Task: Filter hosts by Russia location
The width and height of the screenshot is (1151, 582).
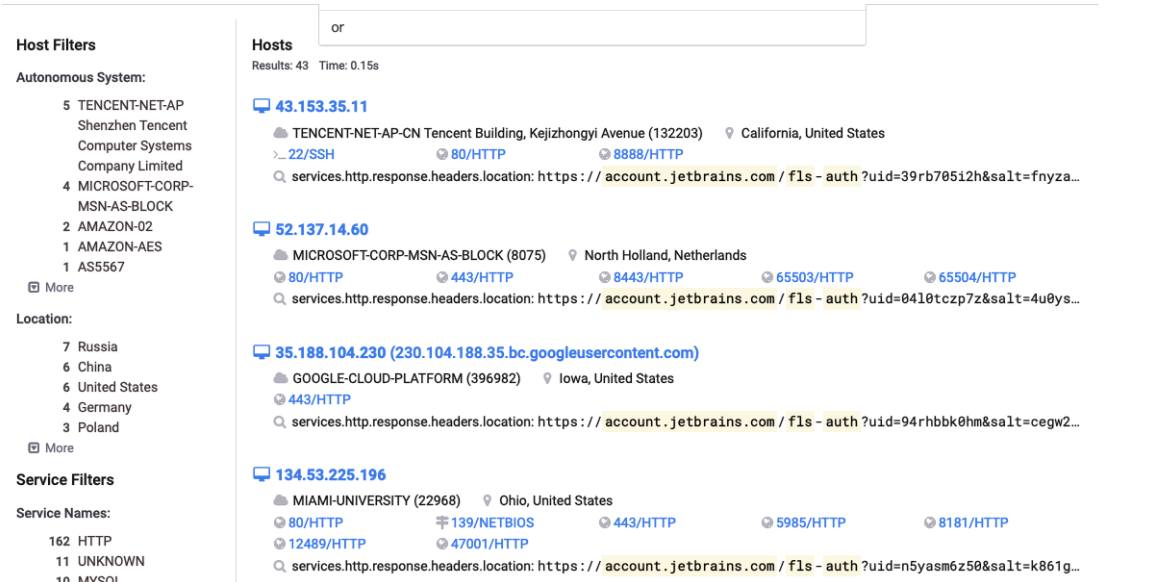Action: click(x=97, y=347)
